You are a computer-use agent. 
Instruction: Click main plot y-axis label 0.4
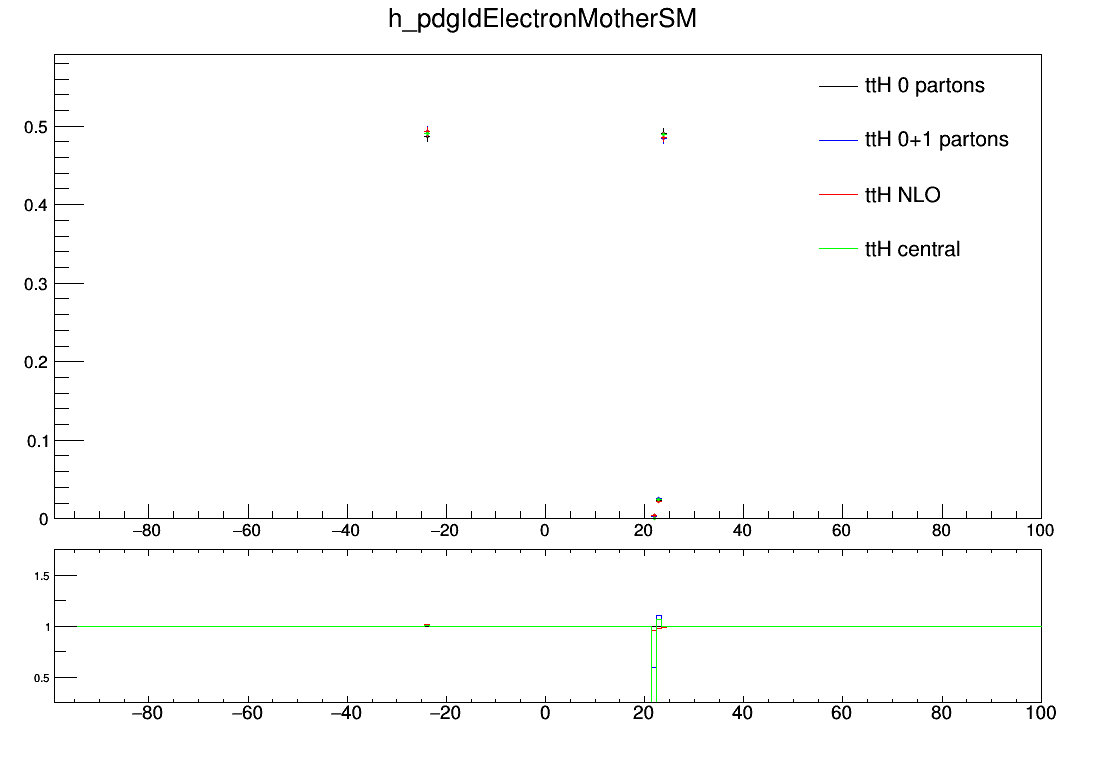click(36, 206)
